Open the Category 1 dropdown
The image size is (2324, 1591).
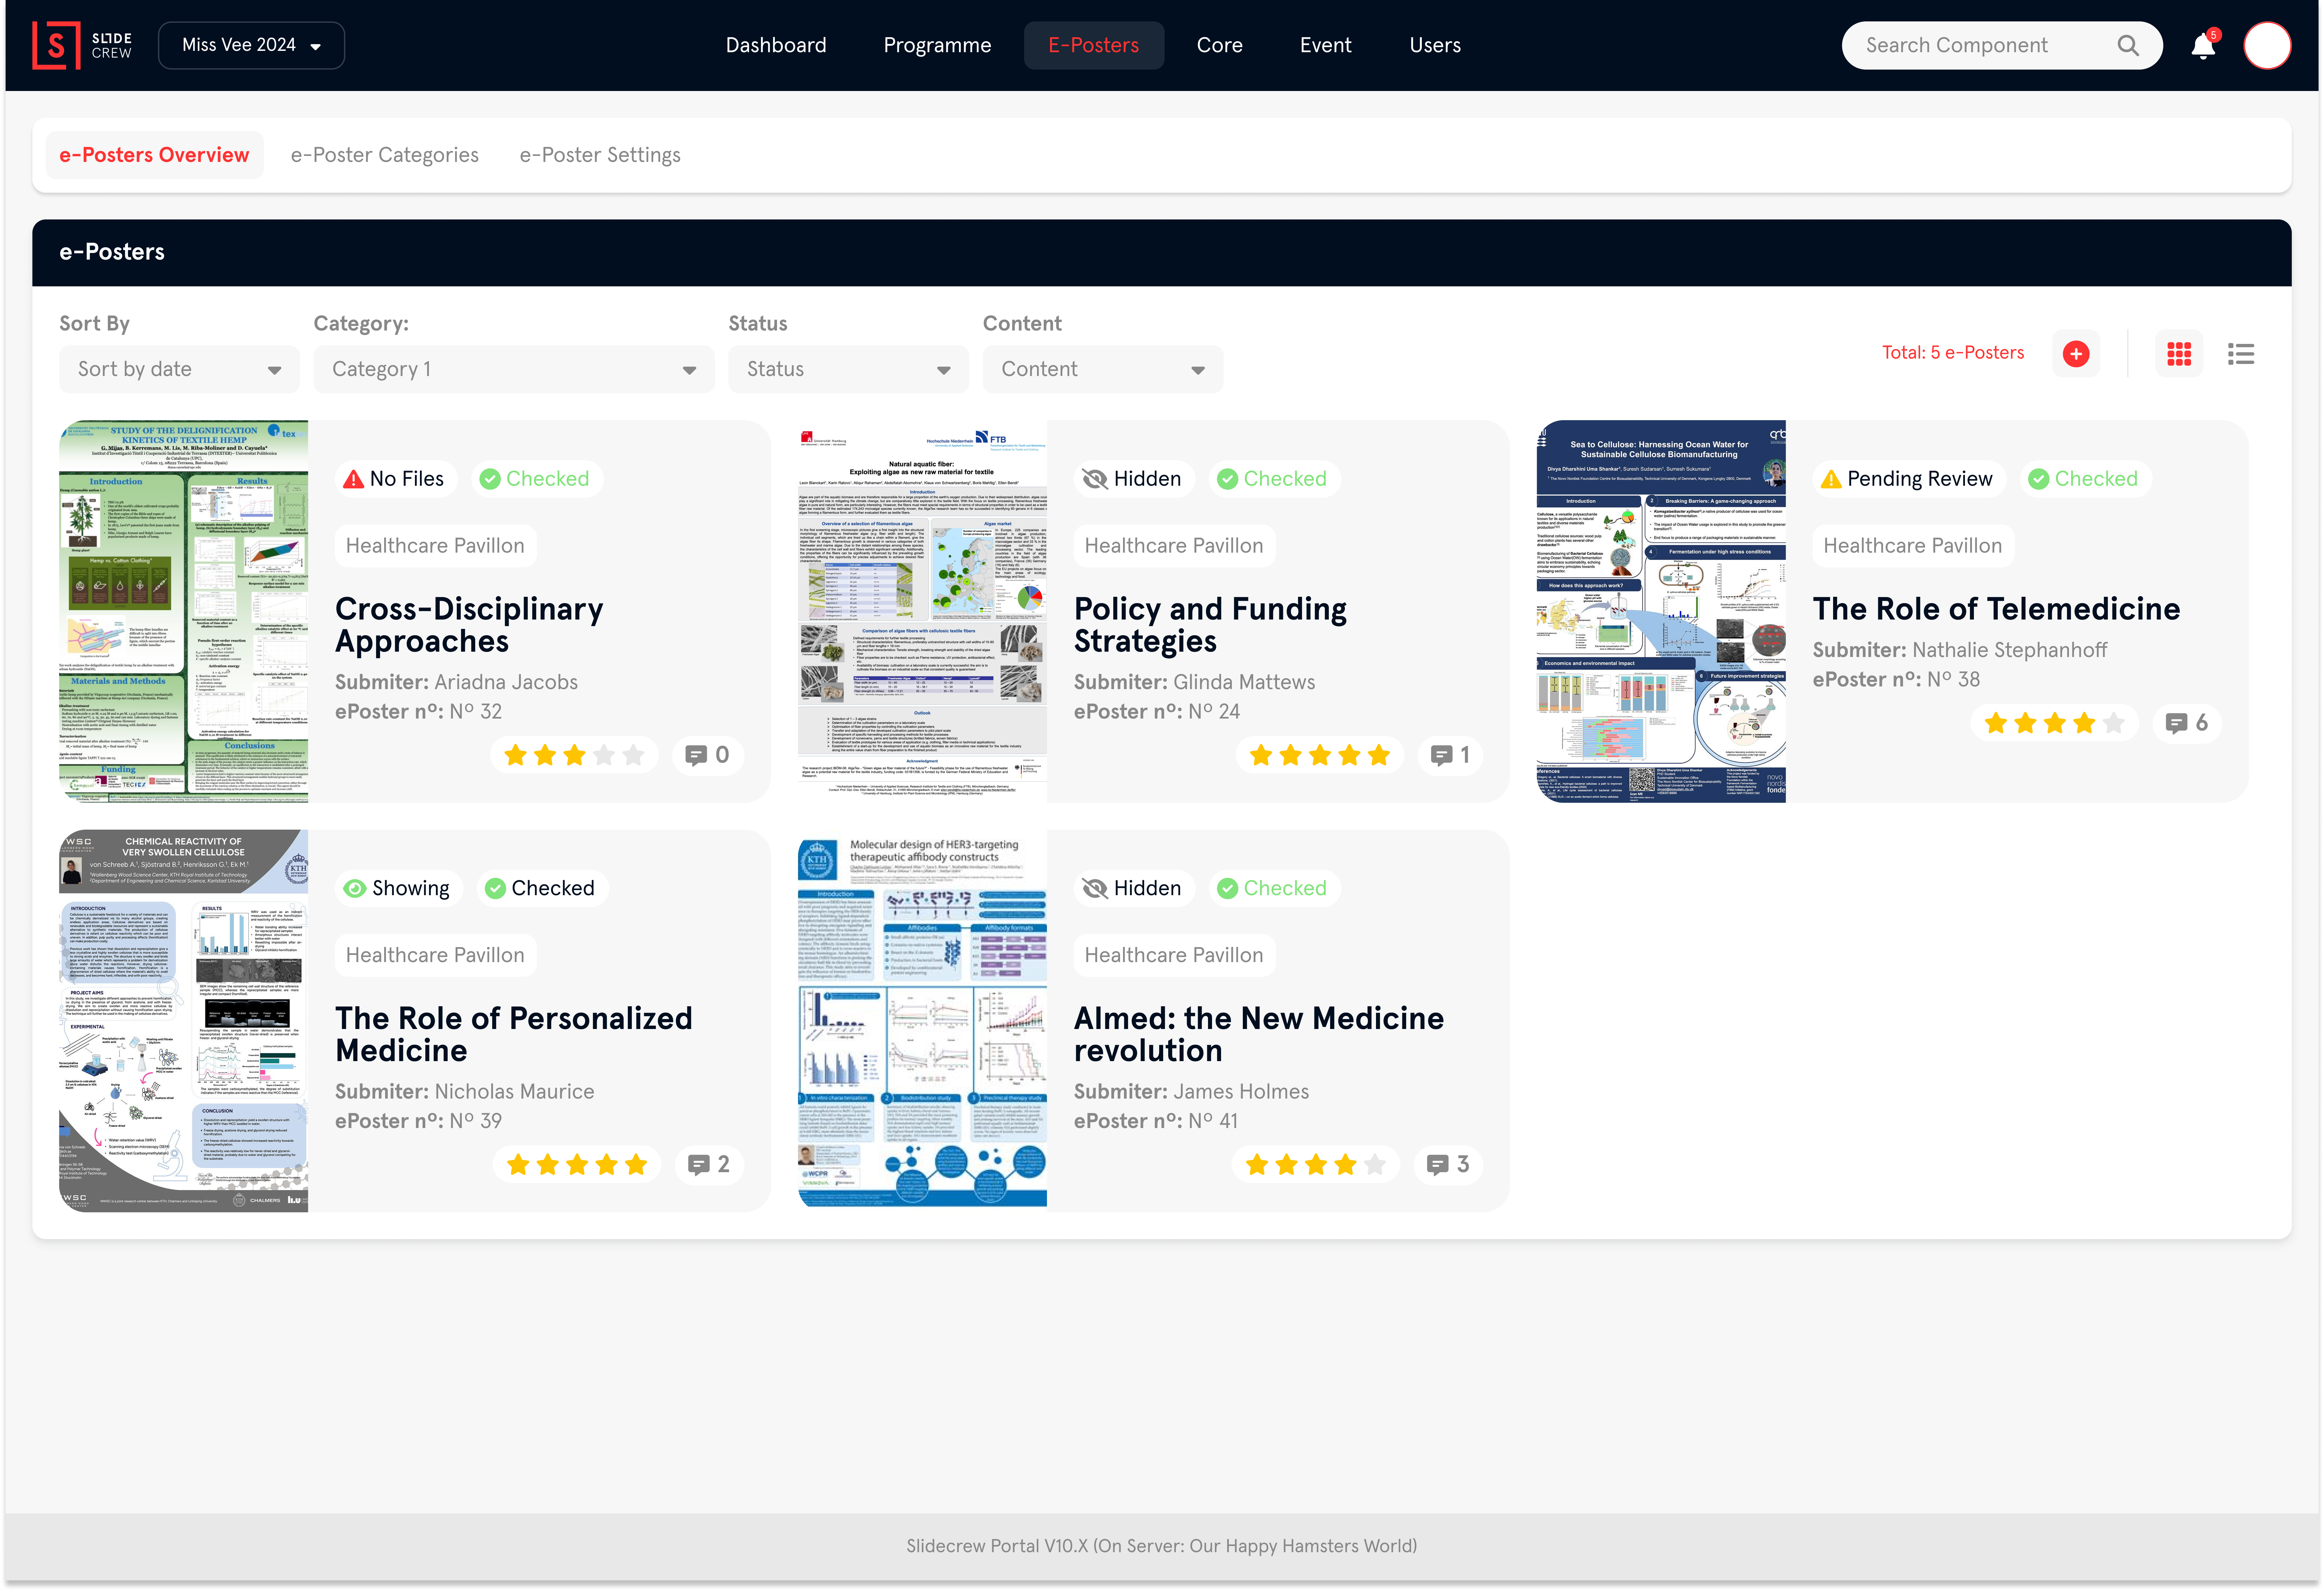tap(514, 369)
